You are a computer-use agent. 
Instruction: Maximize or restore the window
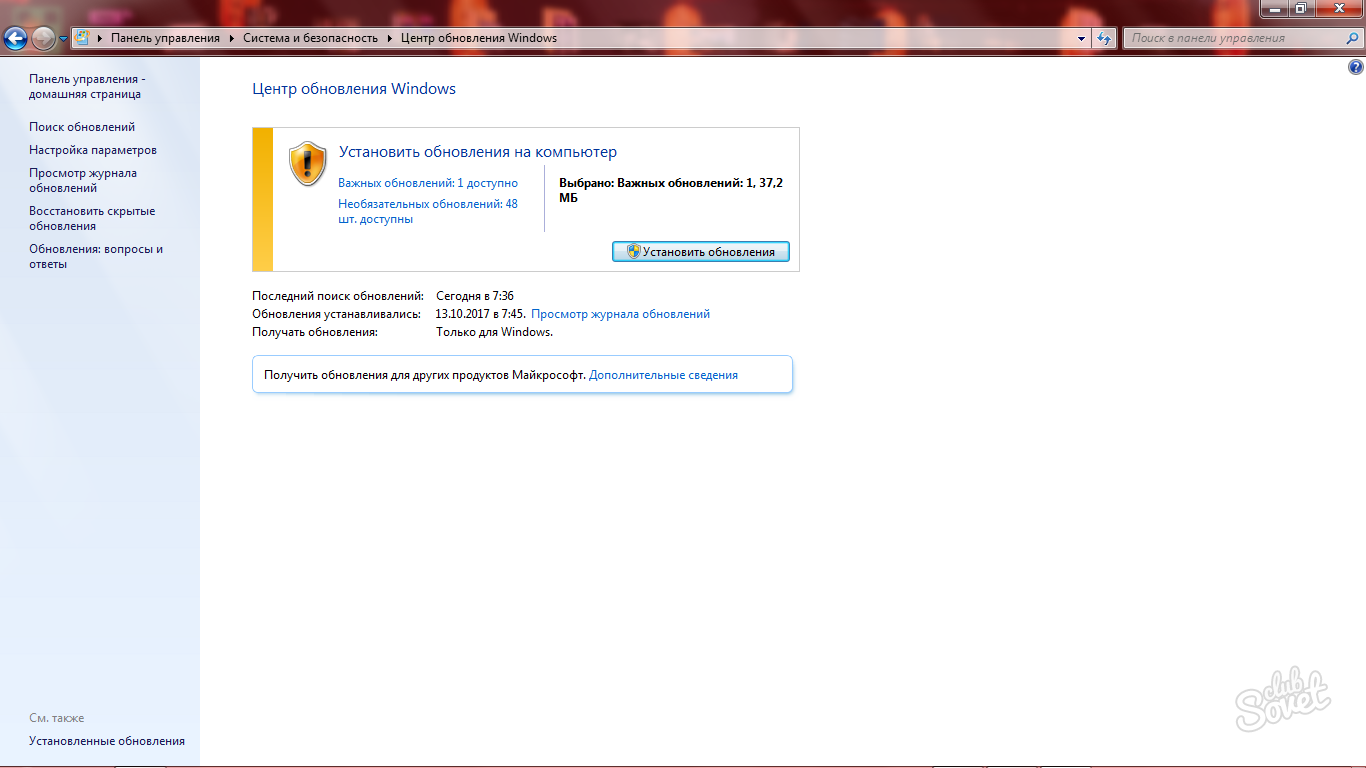(x=1300, y=8)
